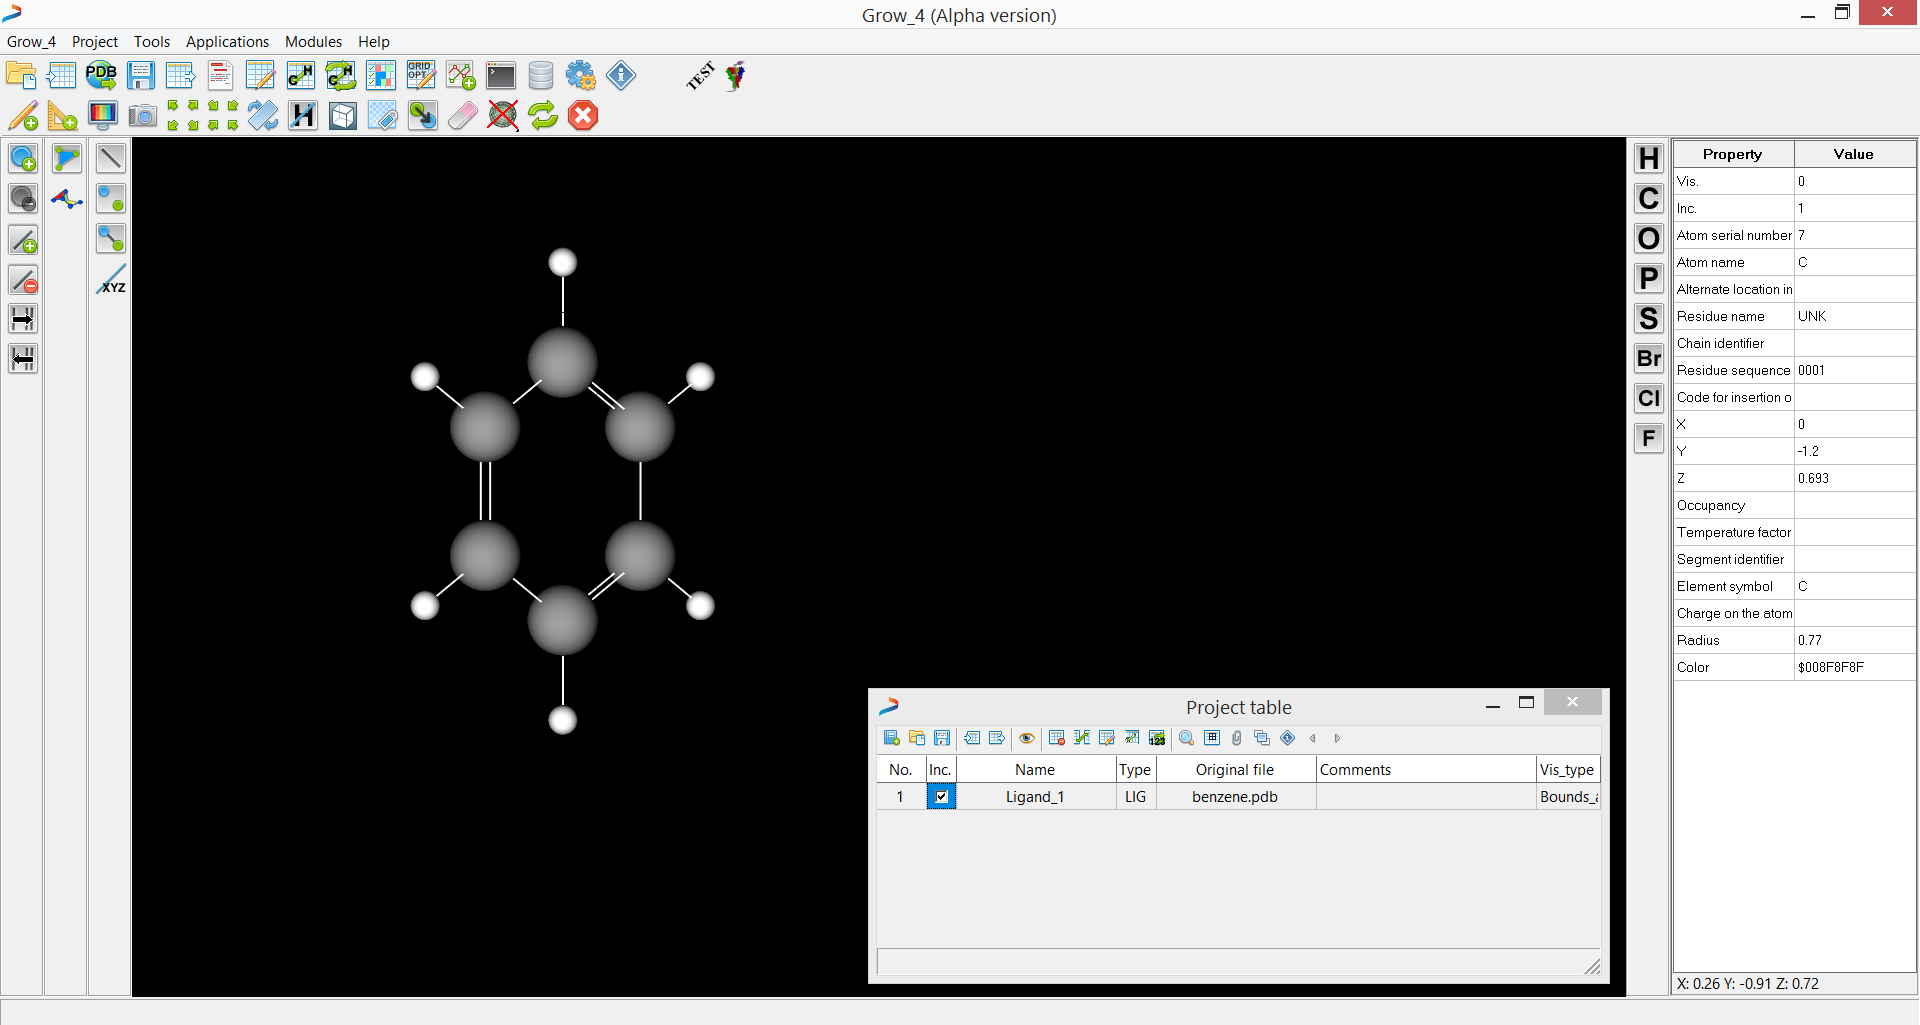1920x1025 pixels.
Task: Open the Grow_4 menu
Action: [31, 42]
